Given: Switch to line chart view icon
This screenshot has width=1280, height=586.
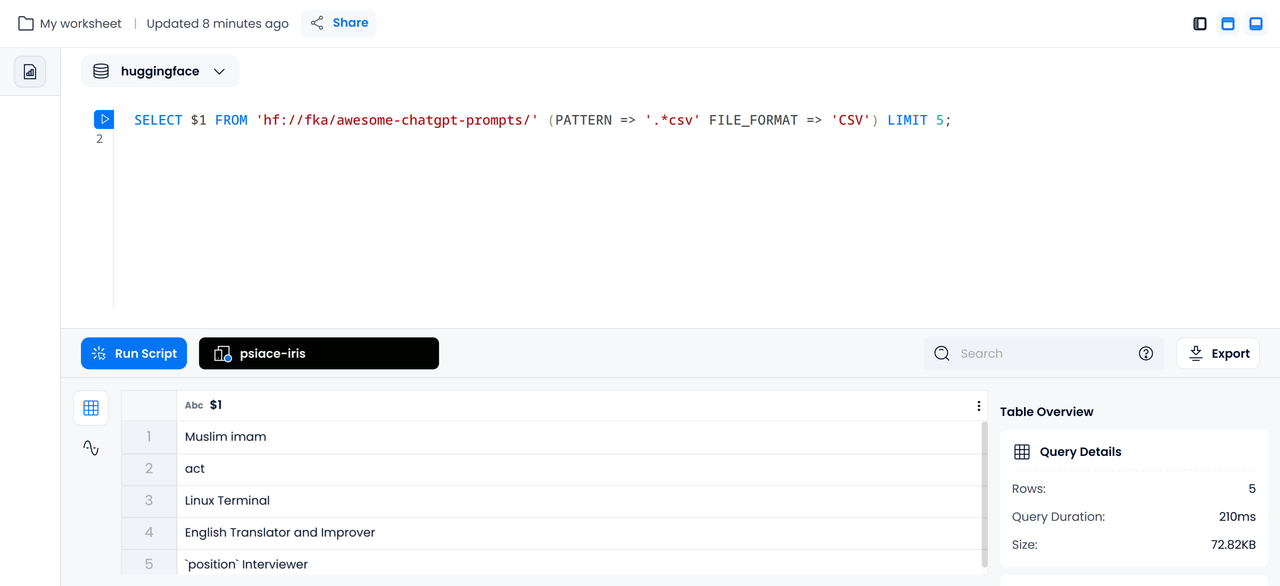Looking at the screenshot, I should (91, 448).
